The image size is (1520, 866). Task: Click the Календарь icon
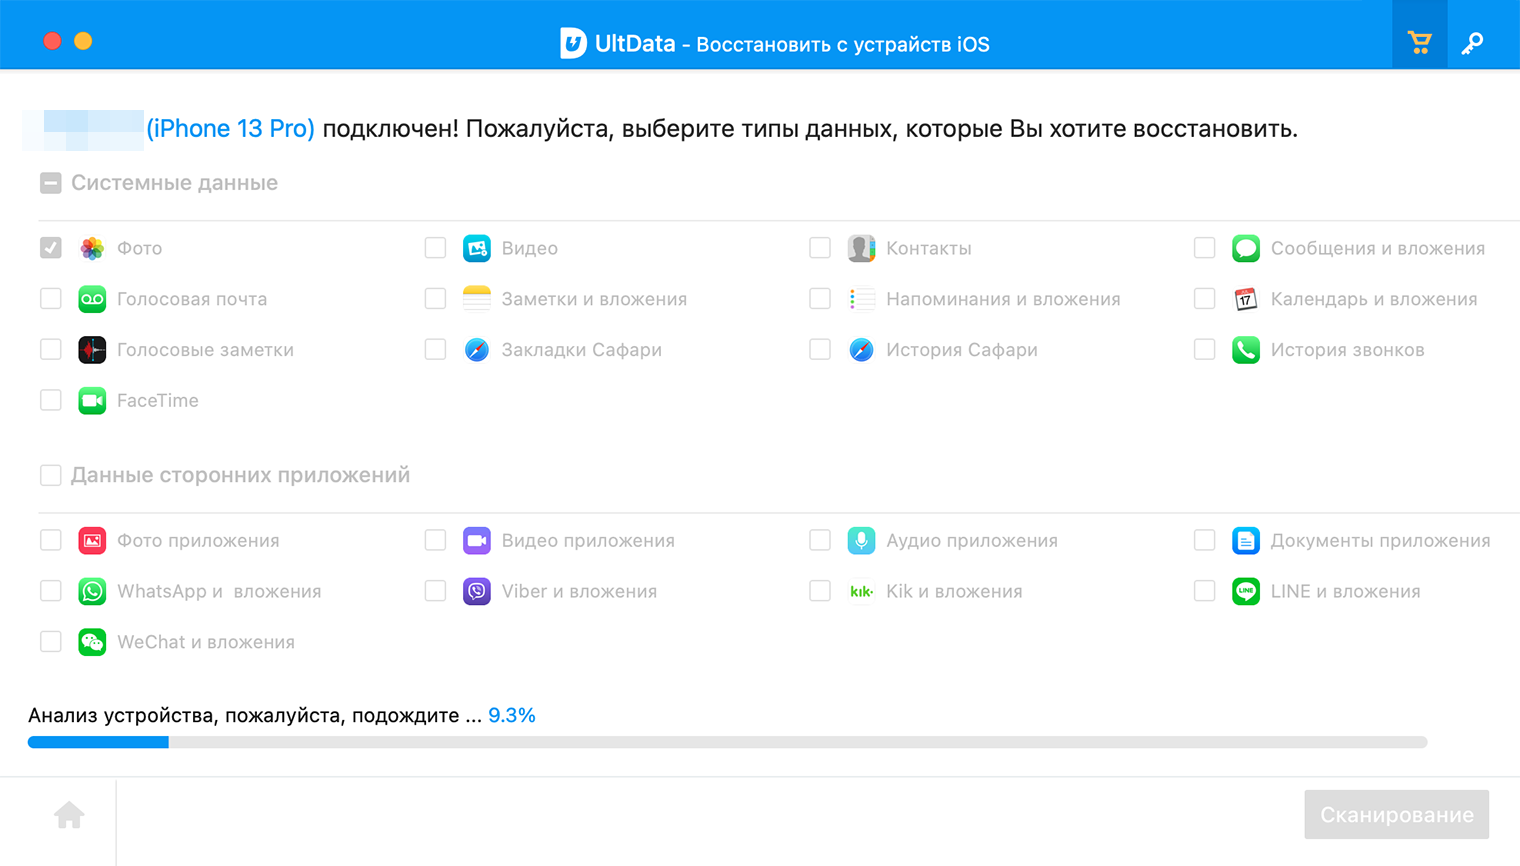pyautogui.click(x=1246, y=299)
